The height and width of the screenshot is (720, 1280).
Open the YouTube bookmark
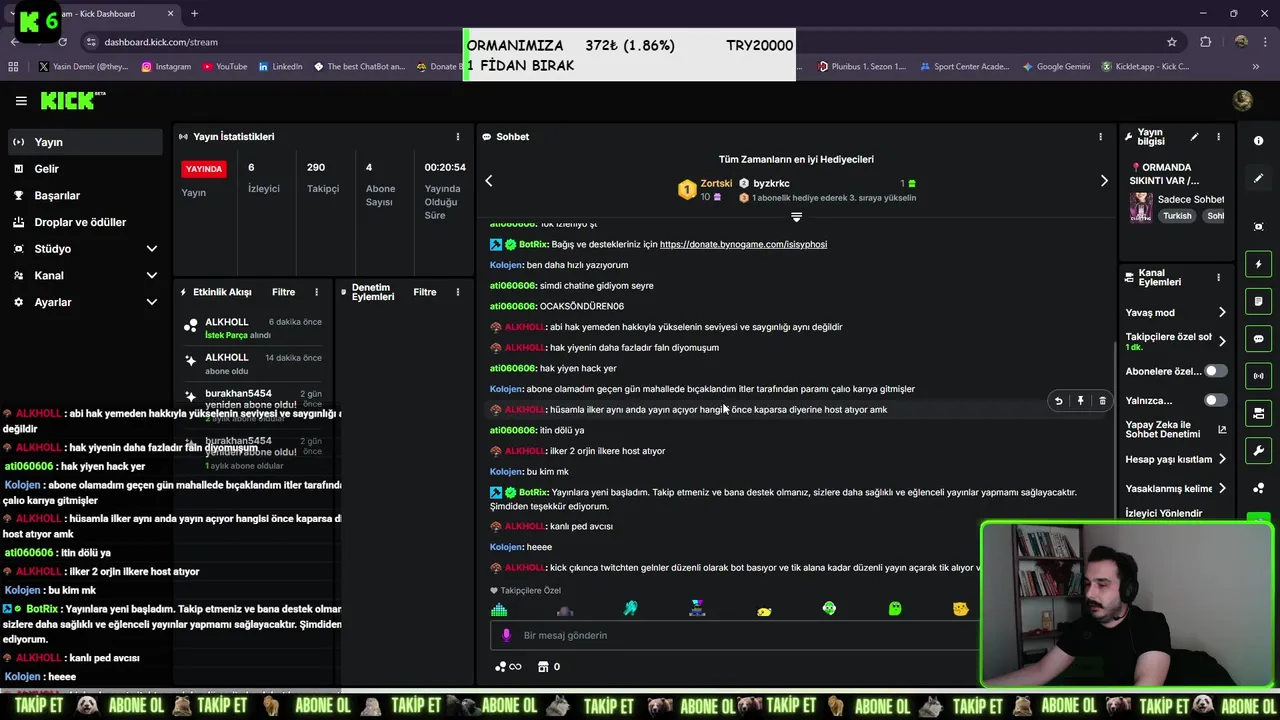225,67
